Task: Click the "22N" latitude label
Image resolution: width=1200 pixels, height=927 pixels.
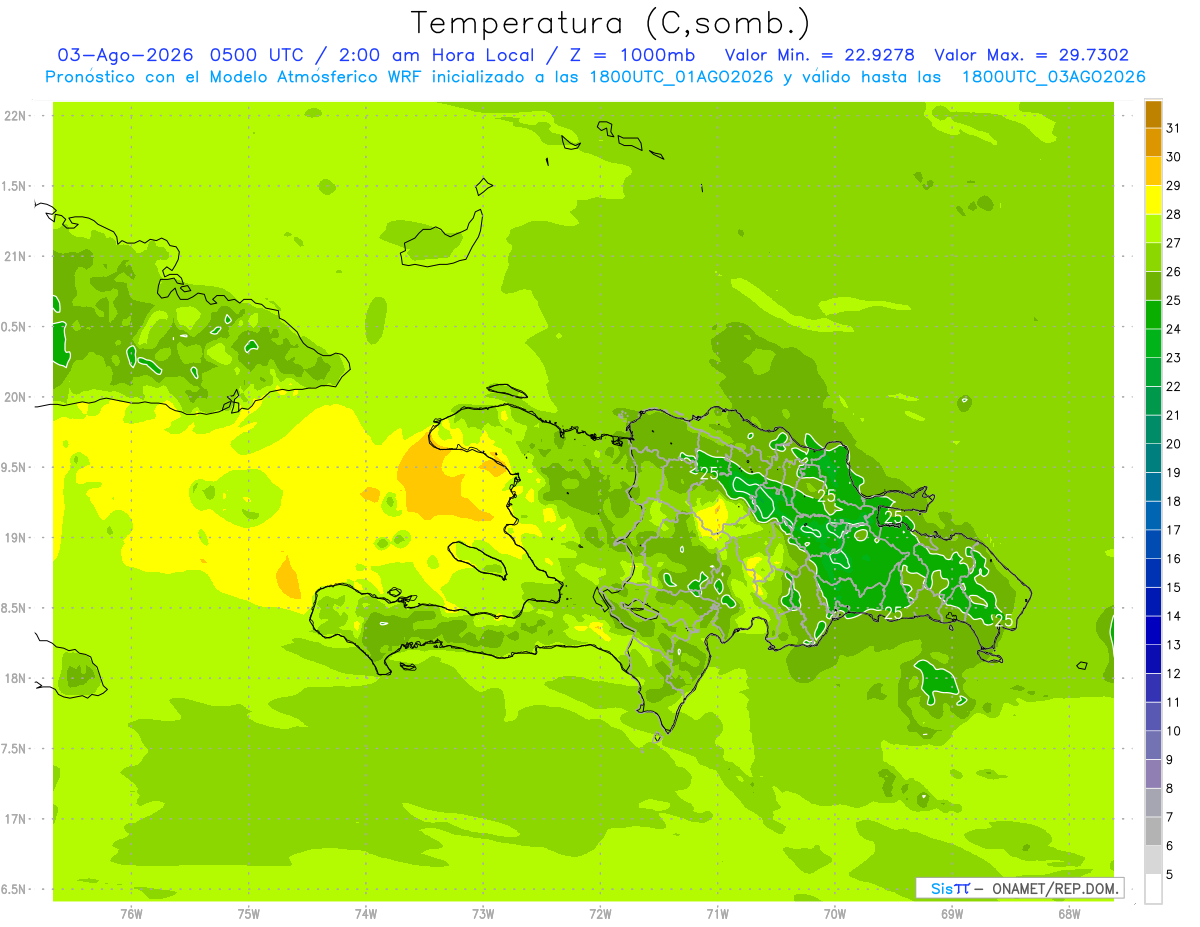Action: point(14,116)
